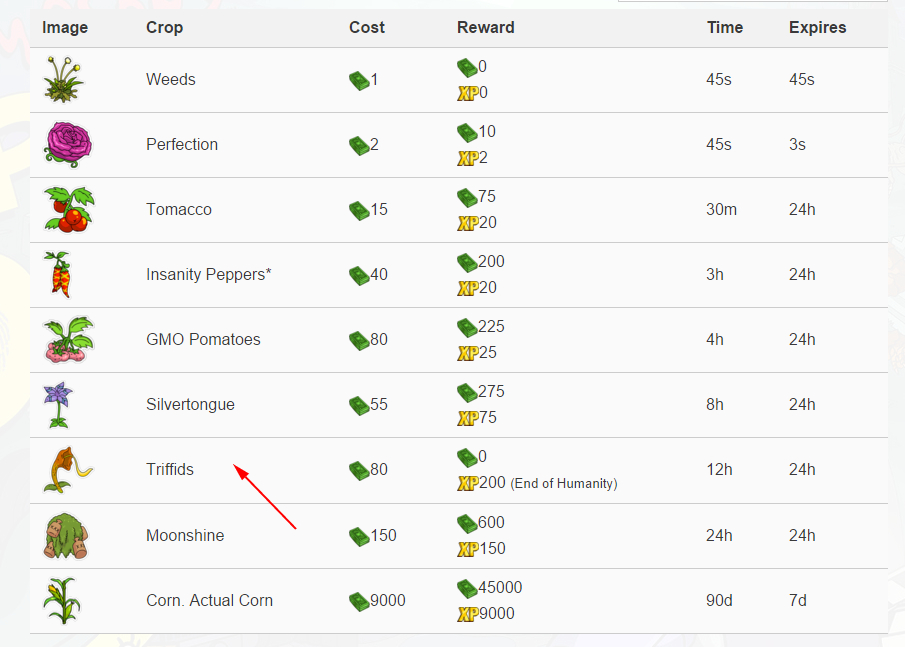Image resolution: width=905 pixels, height=647 pixels.
Task: Click the Triffids plant image
Action: coord(65,470)
